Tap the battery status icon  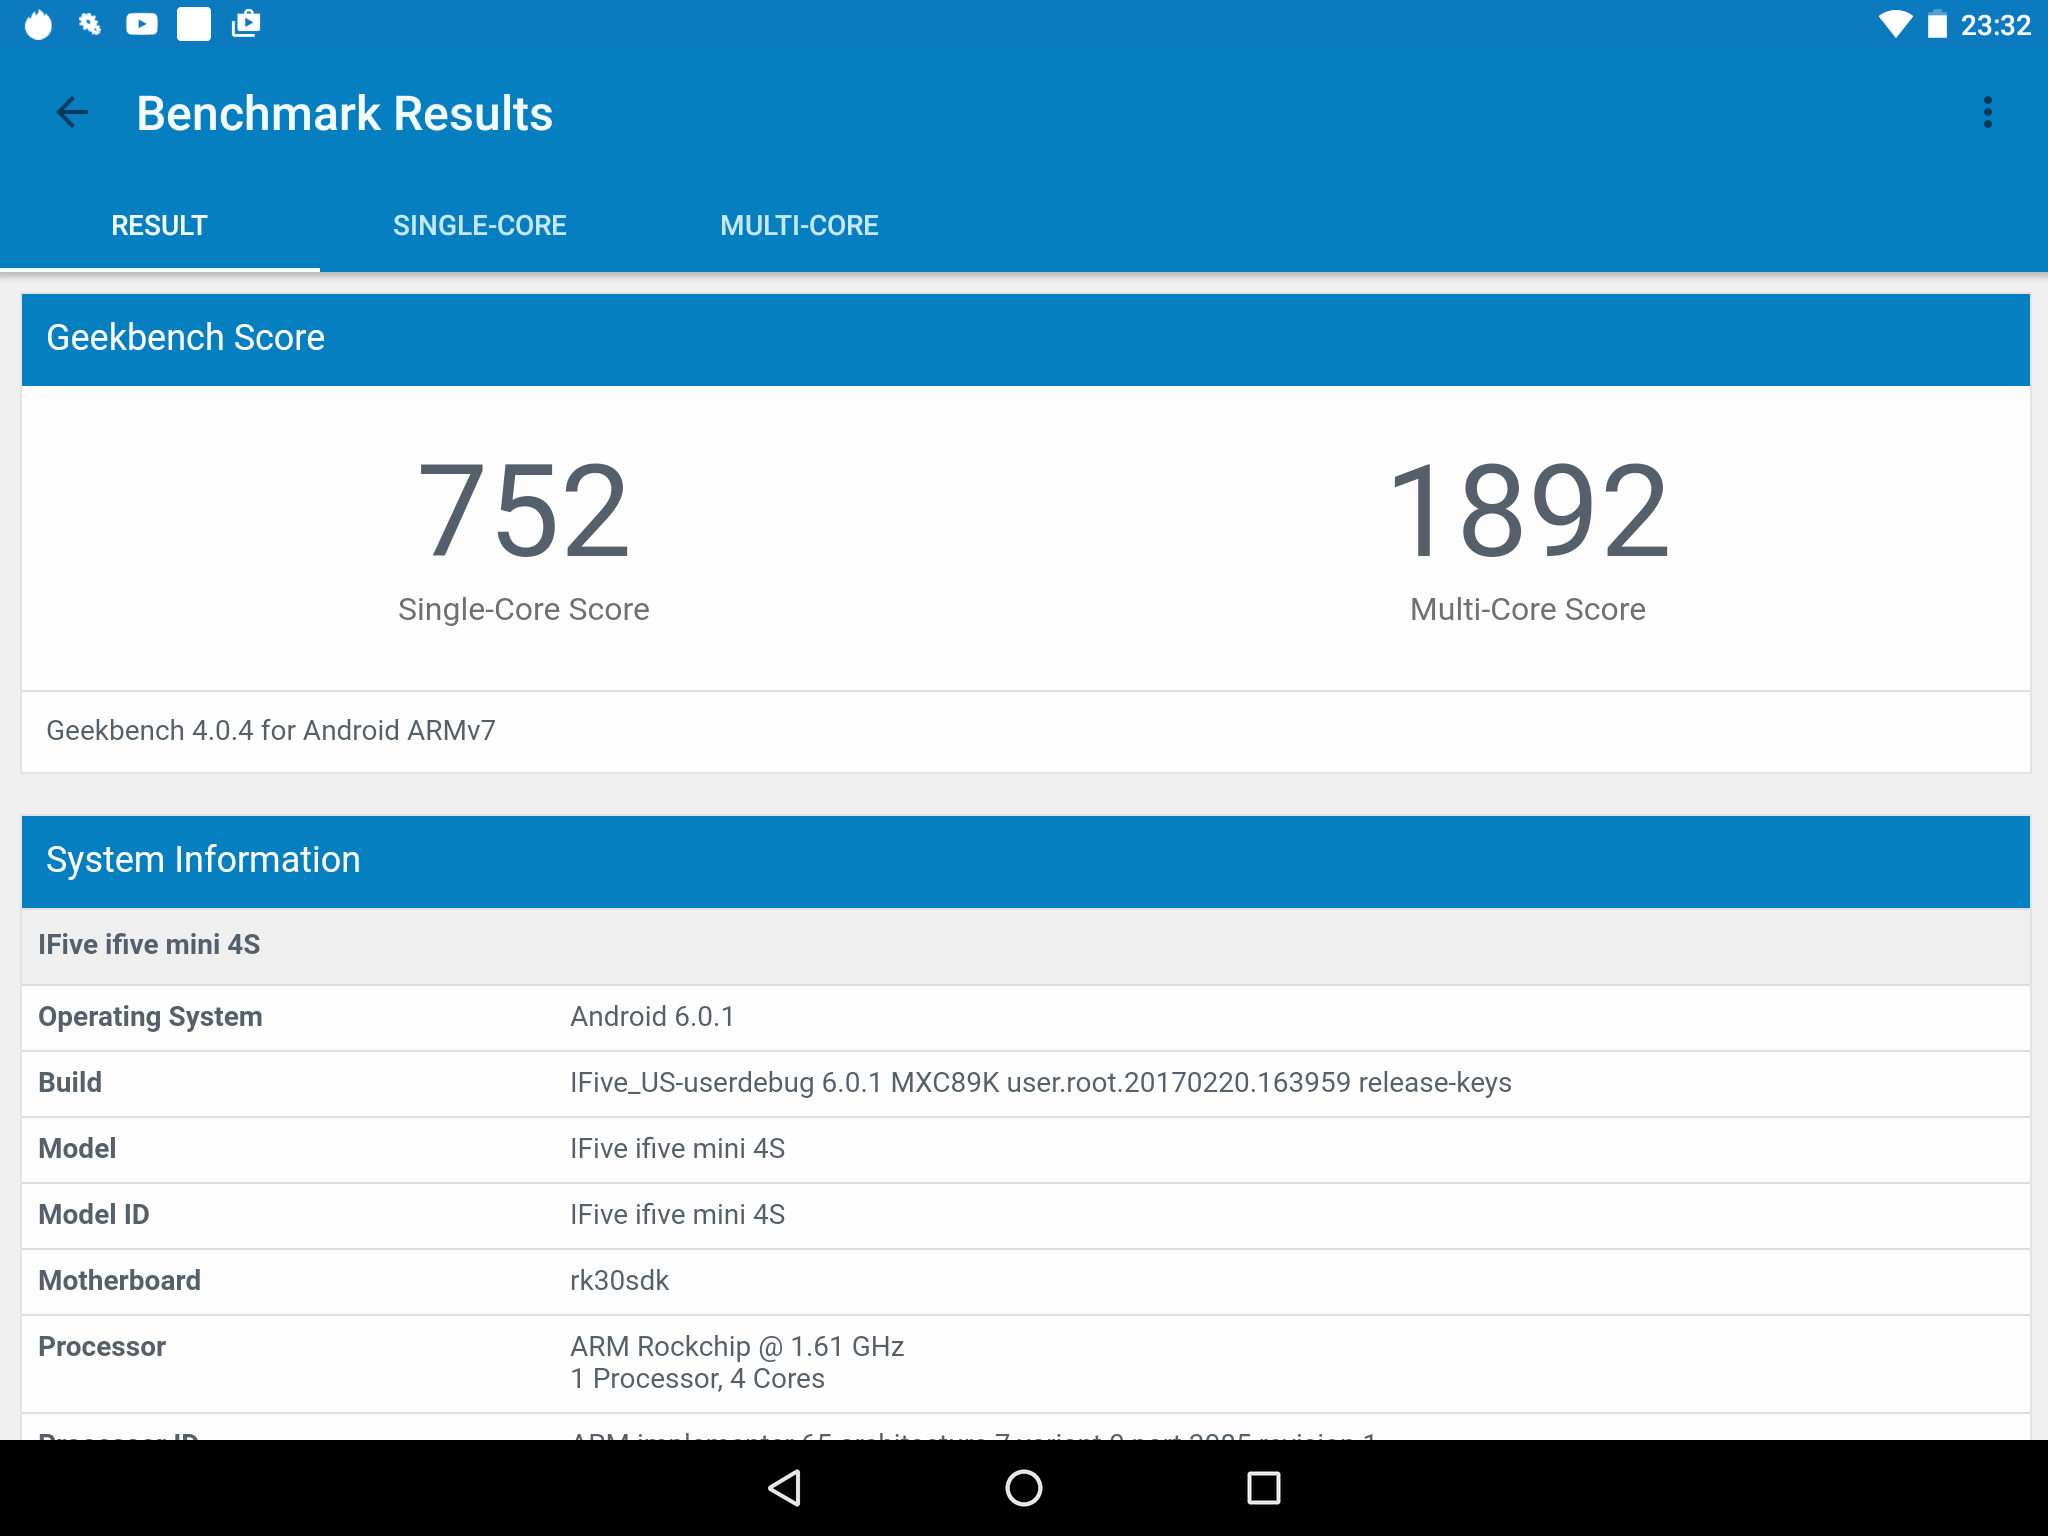pos(1937,24)
